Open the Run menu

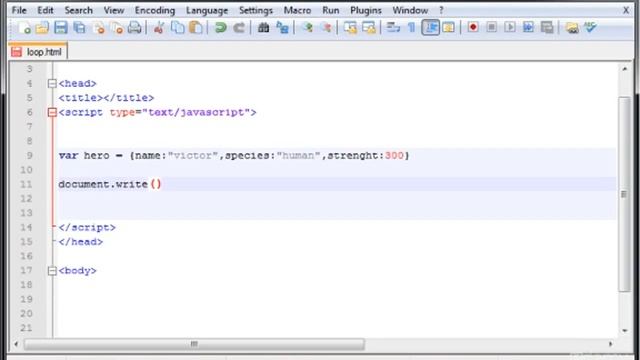[x=331, y=10]
